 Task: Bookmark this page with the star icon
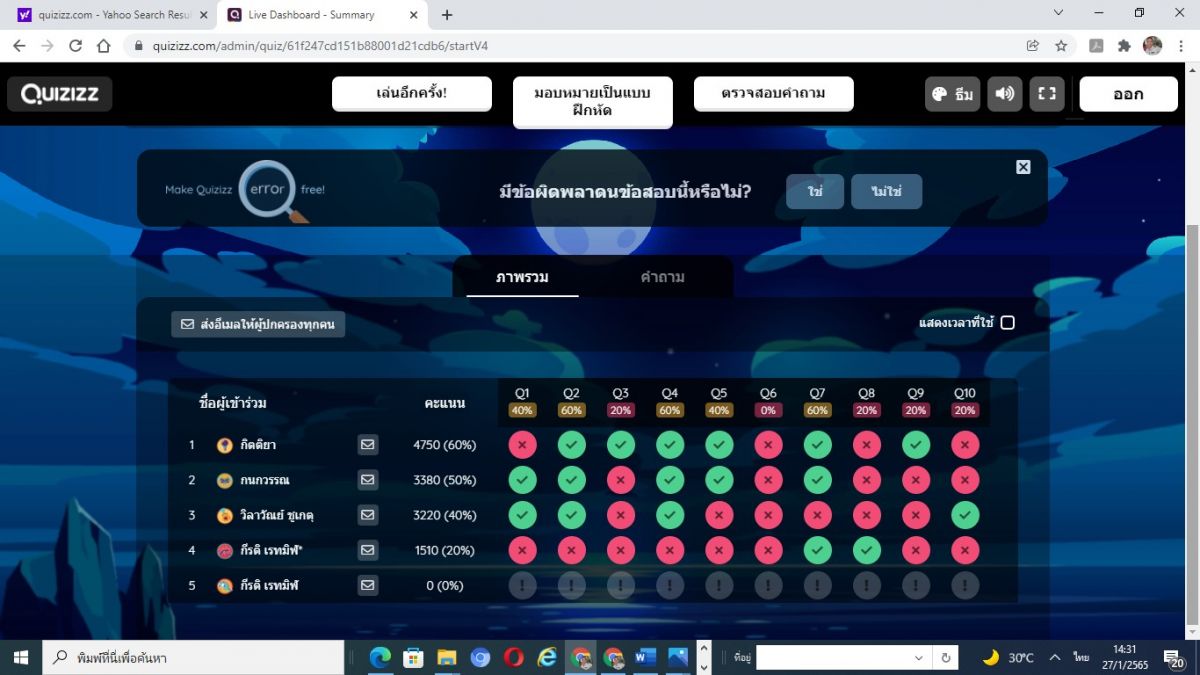click(1061, 46)
